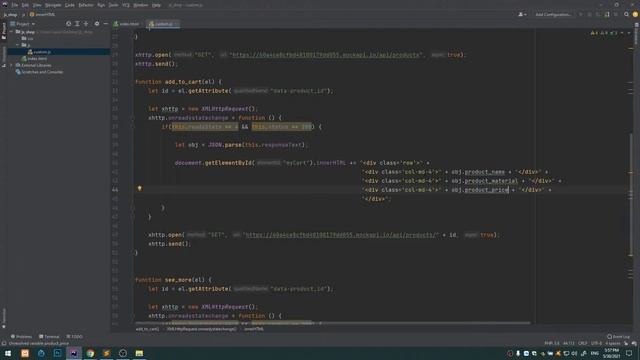Viewport: 640px width, 360px height.
Task: Open the Tools menu
Action: pyautogui.click(x=113, y=5)
